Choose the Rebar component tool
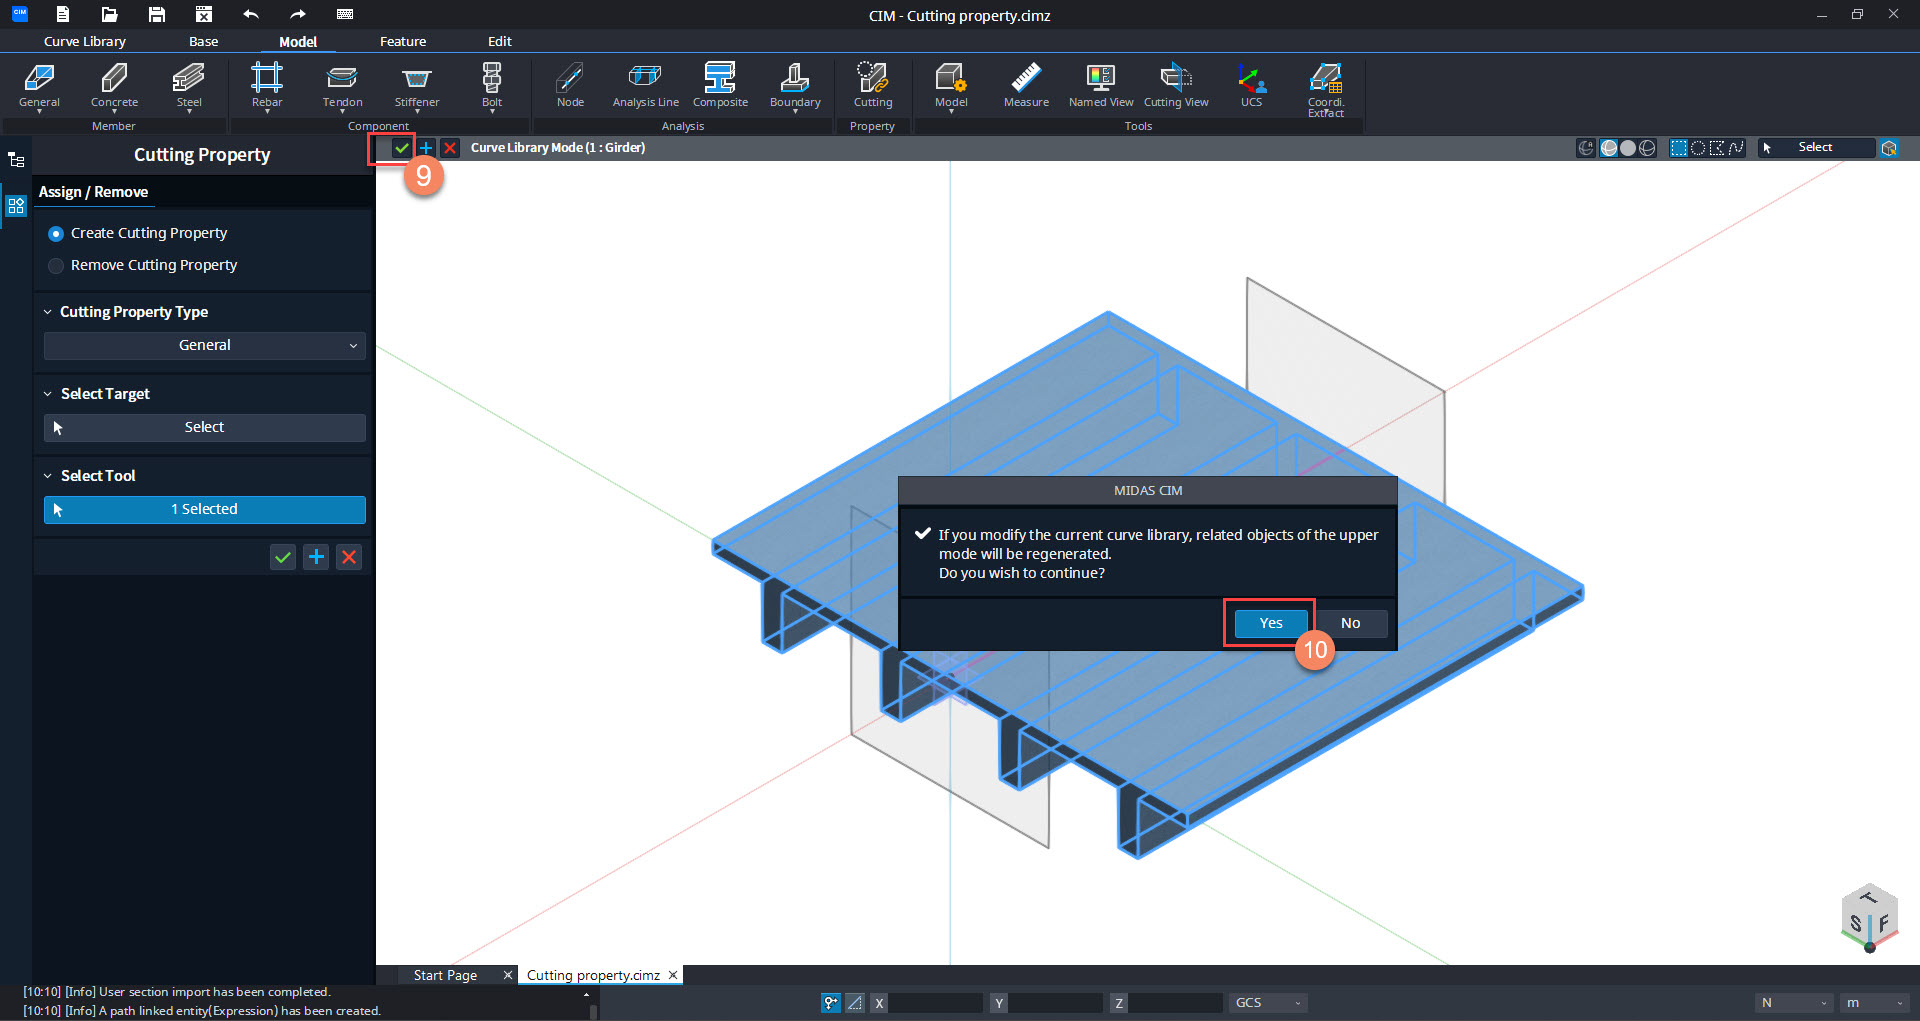 pyautogui.click(x=267, y=86)
